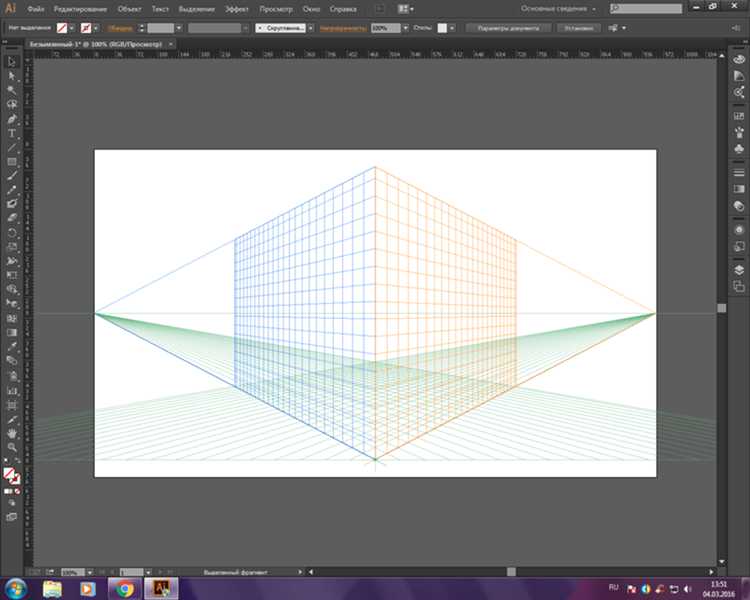This screenshot has height=600, width=750.
Task: Open the Текст menu
Action: [160, 9]
